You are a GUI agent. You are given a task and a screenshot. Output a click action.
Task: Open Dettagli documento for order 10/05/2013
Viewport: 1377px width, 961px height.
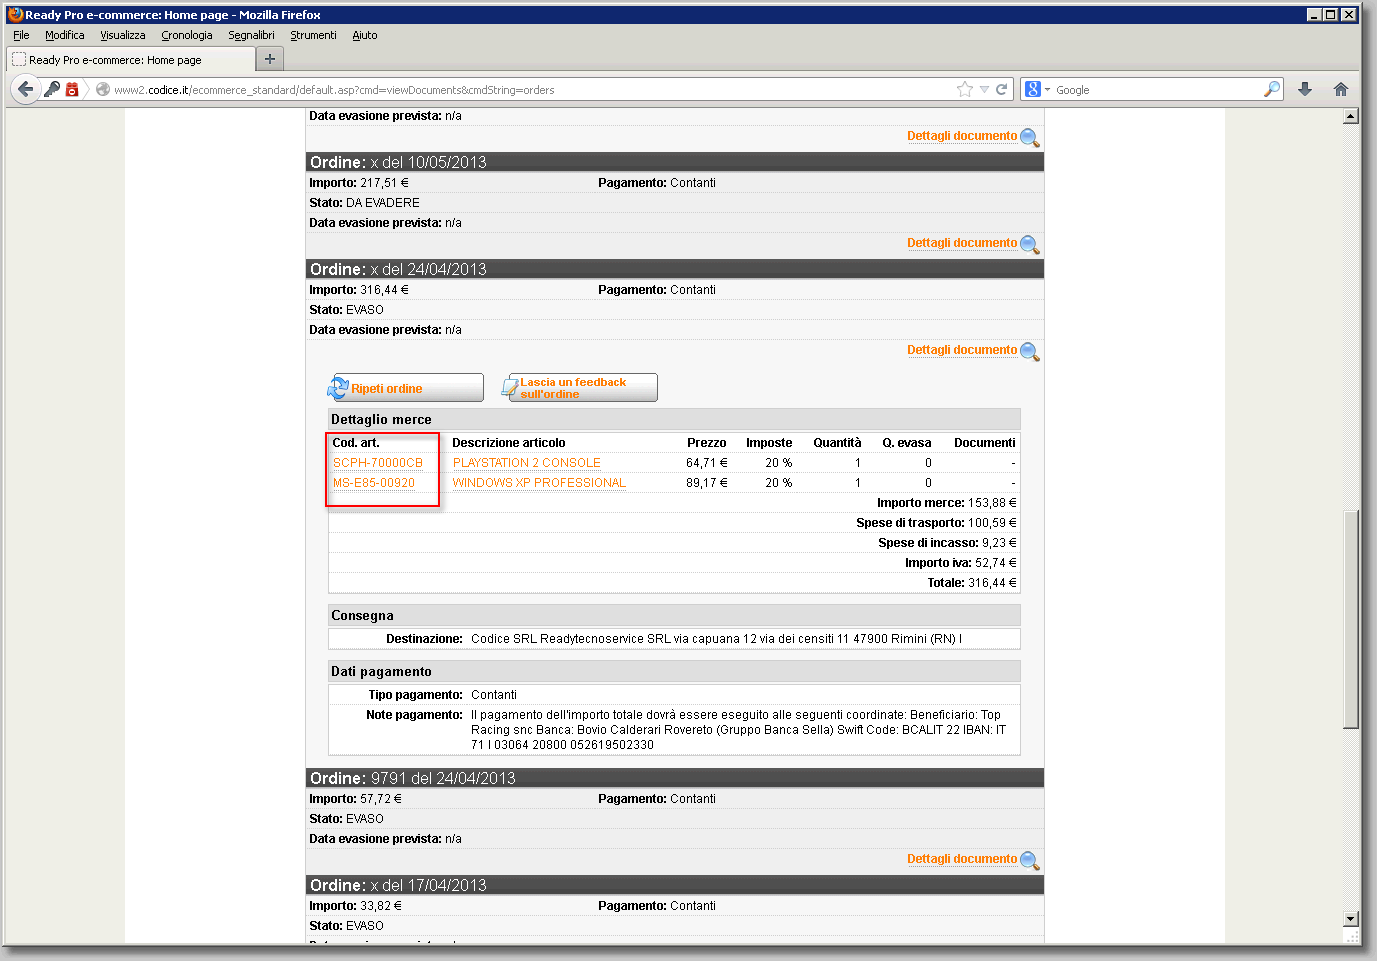(x=961, y=243)
